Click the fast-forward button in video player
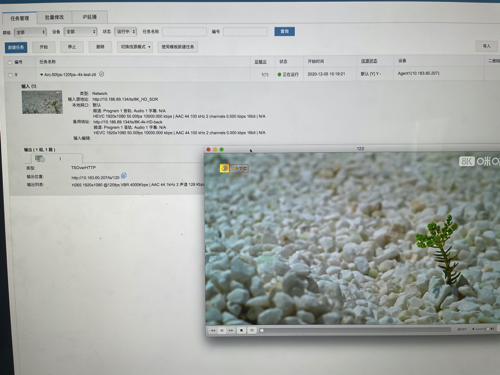 [x=231, y=330]
